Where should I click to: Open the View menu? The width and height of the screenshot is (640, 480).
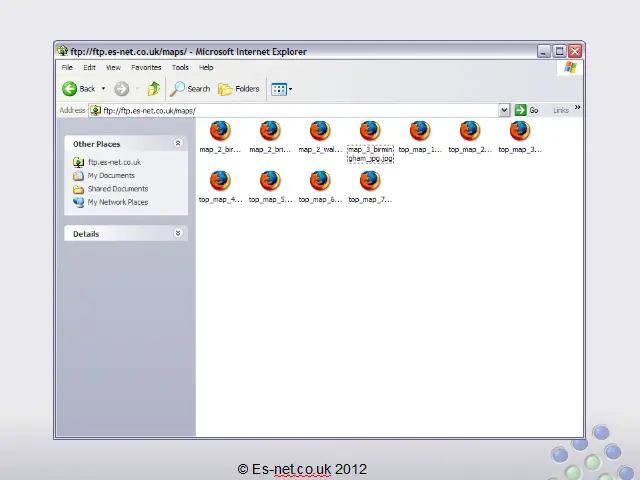tap(113, 67)
